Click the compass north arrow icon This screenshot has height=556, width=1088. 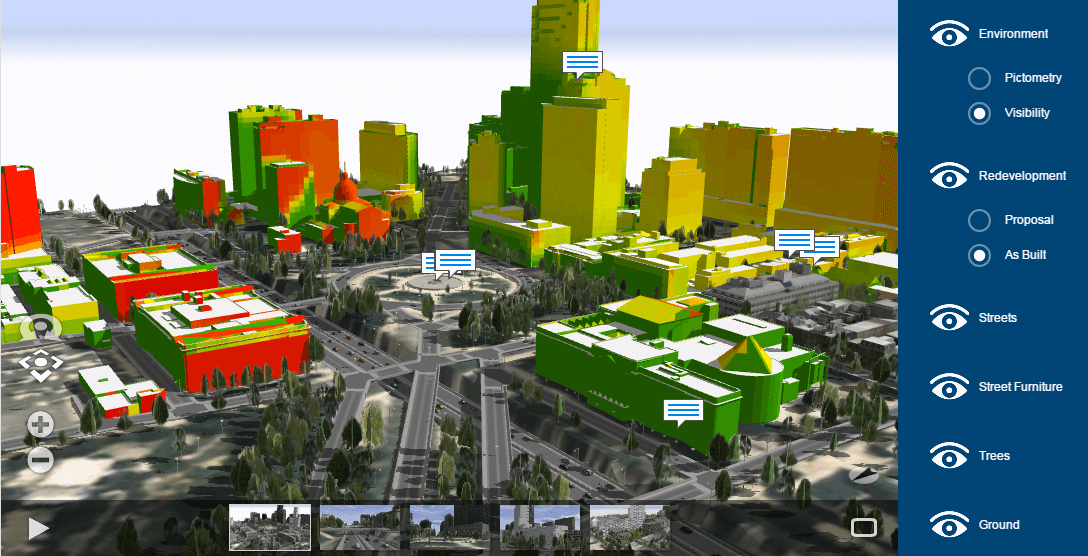[x=863, y=474]
